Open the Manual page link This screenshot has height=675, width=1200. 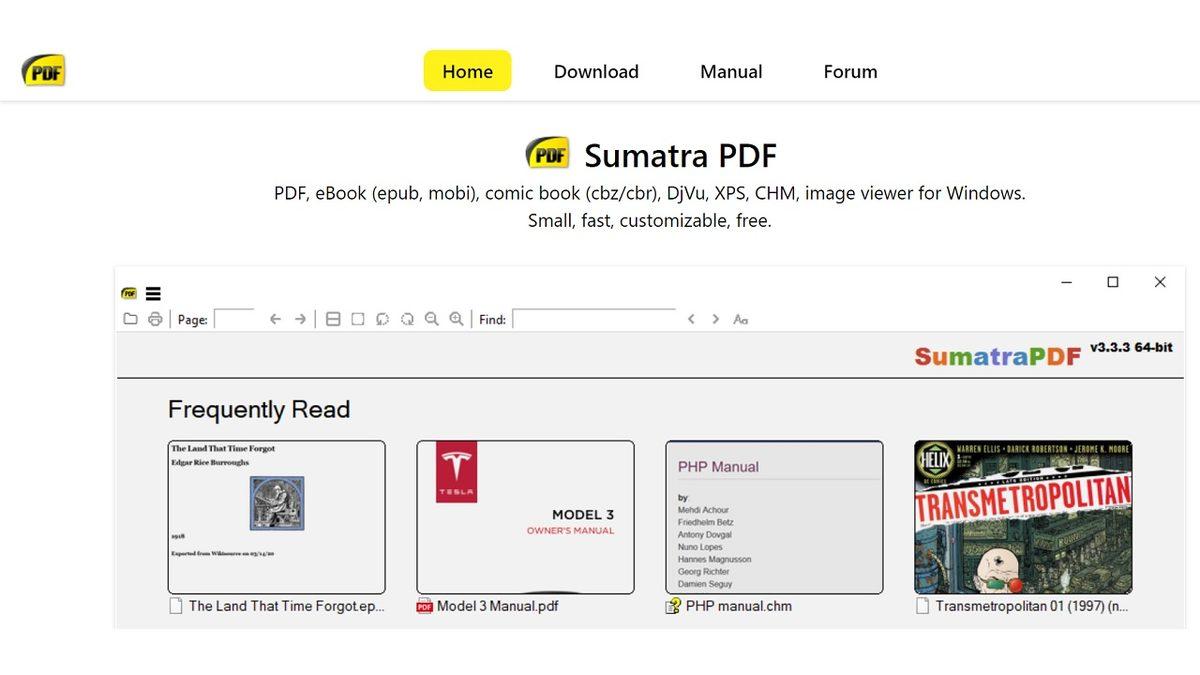tap(731, 72)
